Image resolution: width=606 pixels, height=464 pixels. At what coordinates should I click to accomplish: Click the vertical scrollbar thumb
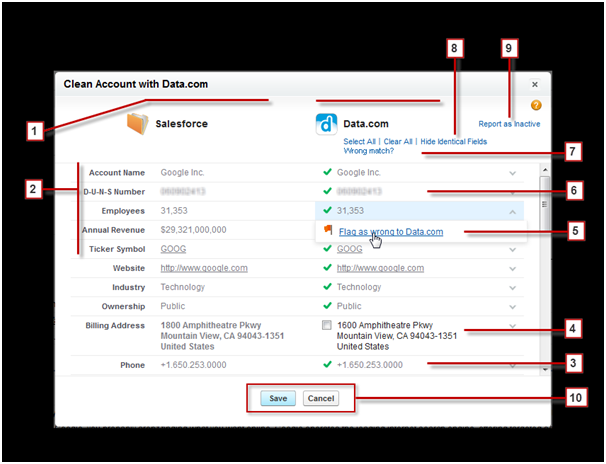(545, 203)
